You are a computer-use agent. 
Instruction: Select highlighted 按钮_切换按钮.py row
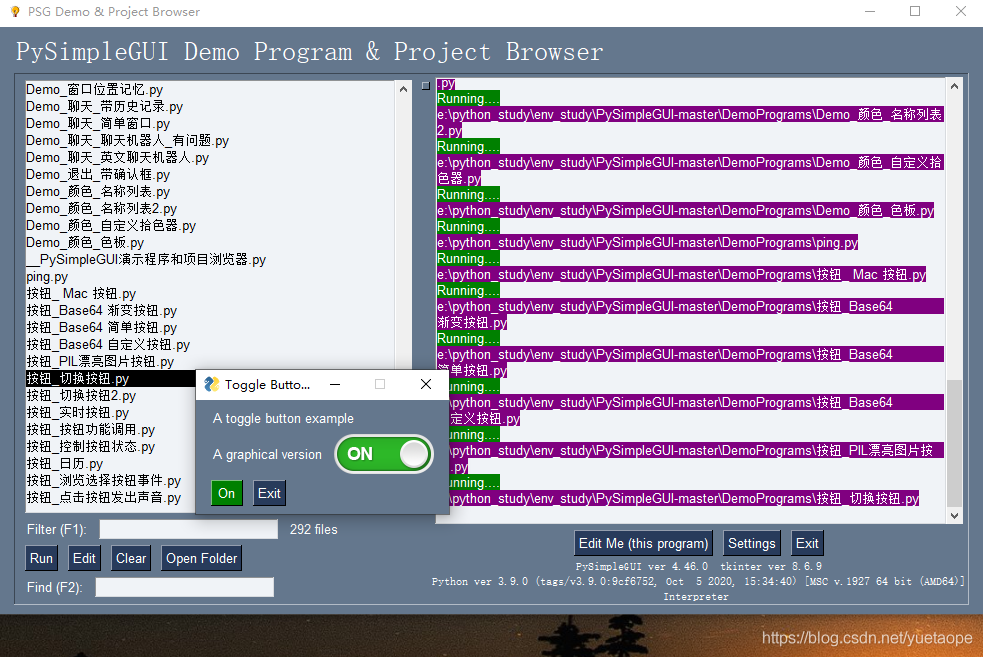point(110,379)
